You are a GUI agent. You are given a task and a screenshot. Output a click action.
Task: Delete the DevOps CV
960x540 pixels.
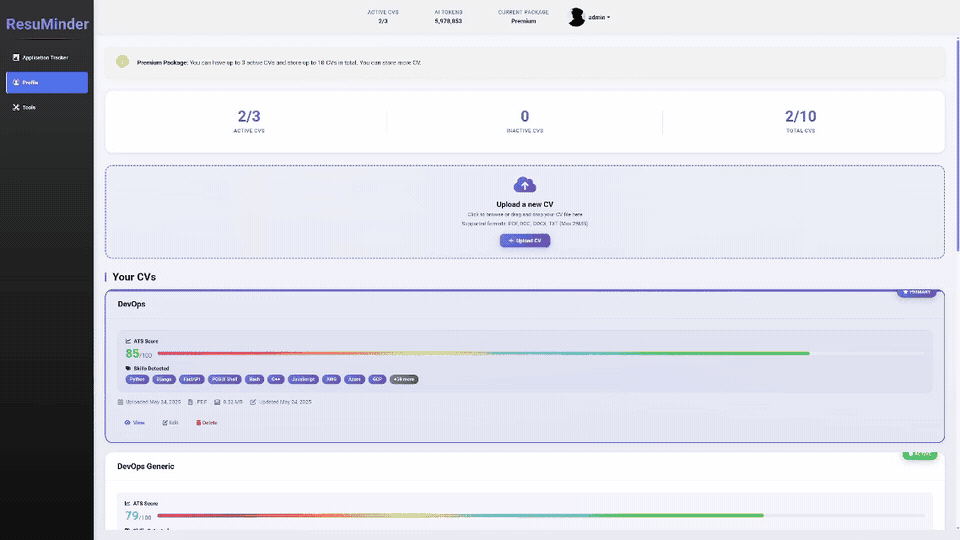coord(206,422)
